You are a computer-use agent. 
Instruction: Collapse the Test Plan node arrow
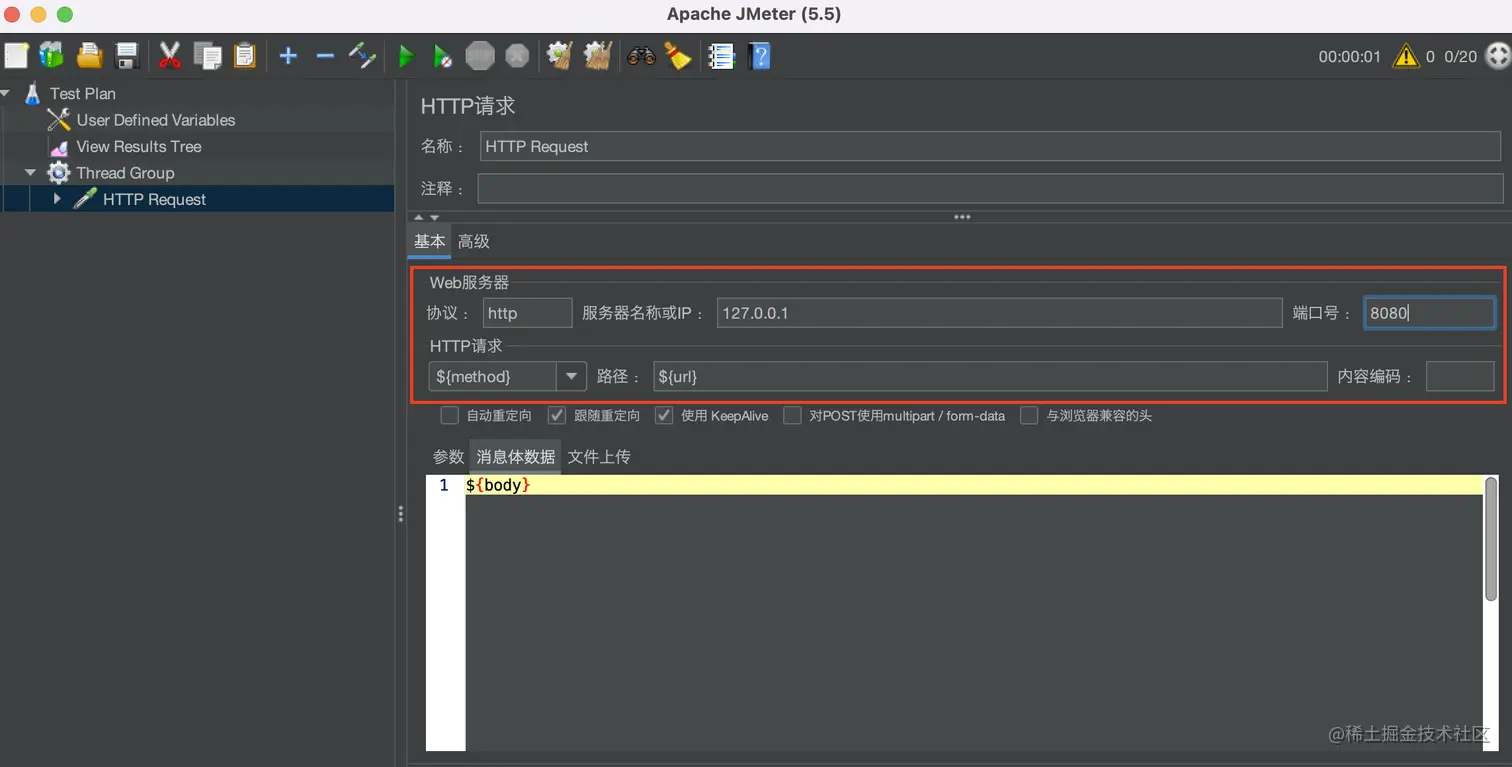(6, 93)
